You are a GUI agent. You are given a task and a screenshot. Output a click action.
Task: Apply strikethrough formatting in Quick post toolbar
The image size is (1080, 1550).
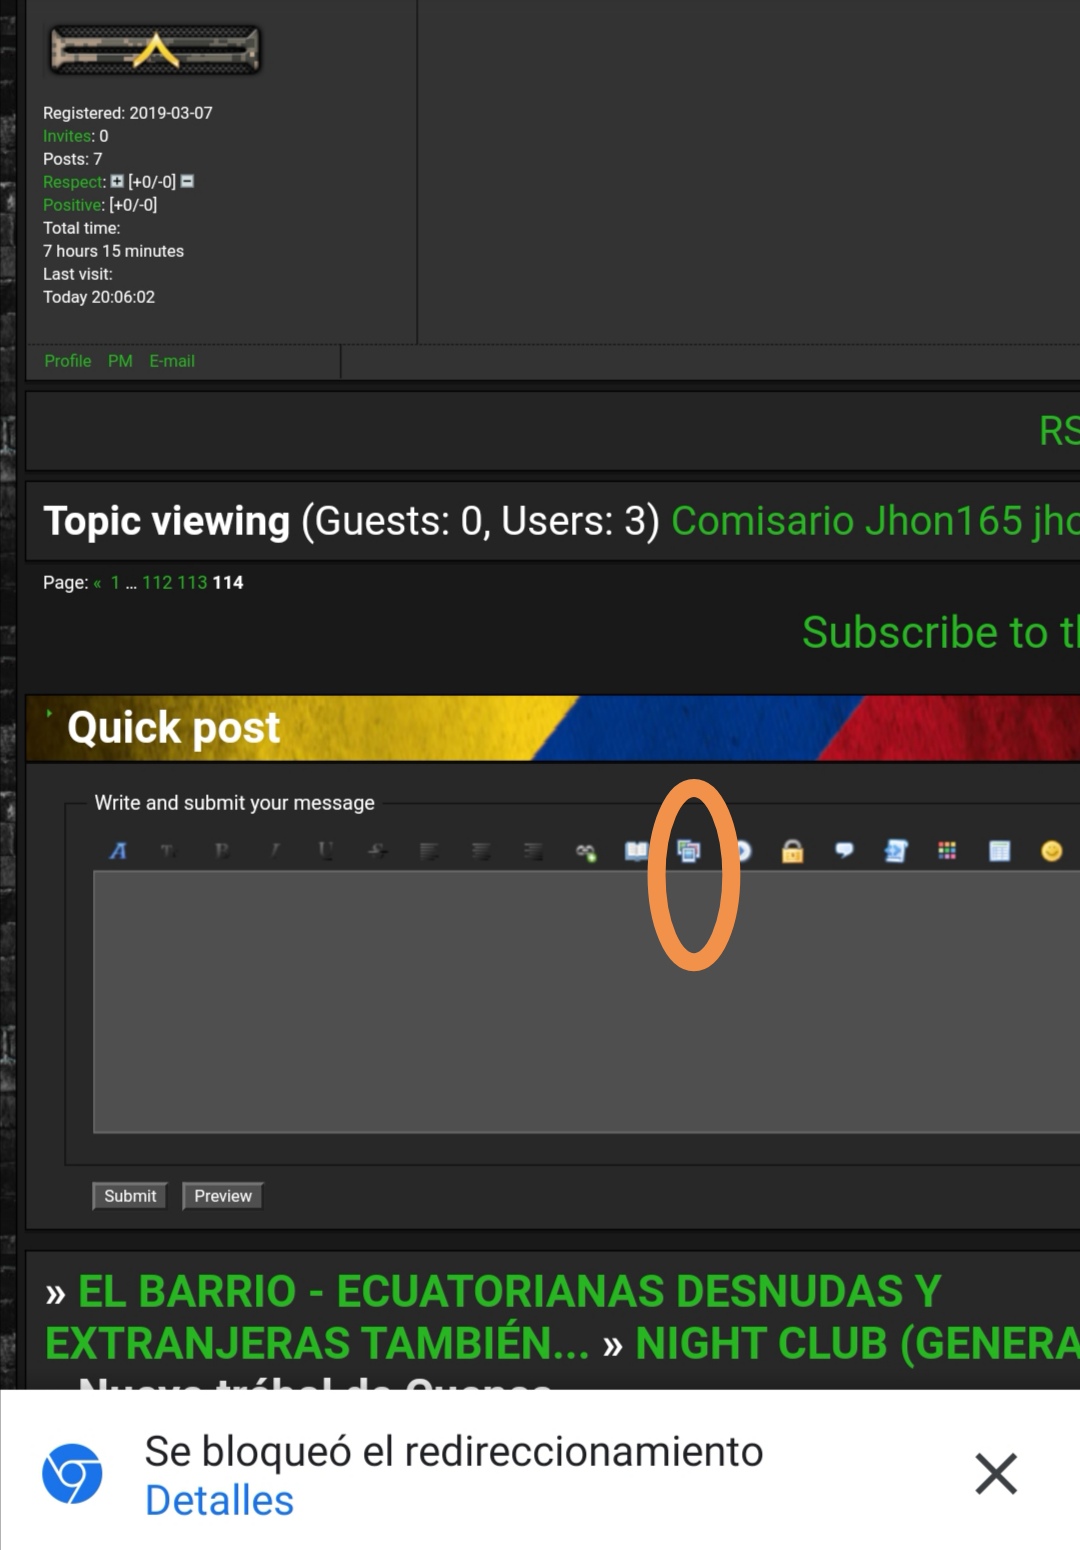pyautogui.click(x=377, y=851)
